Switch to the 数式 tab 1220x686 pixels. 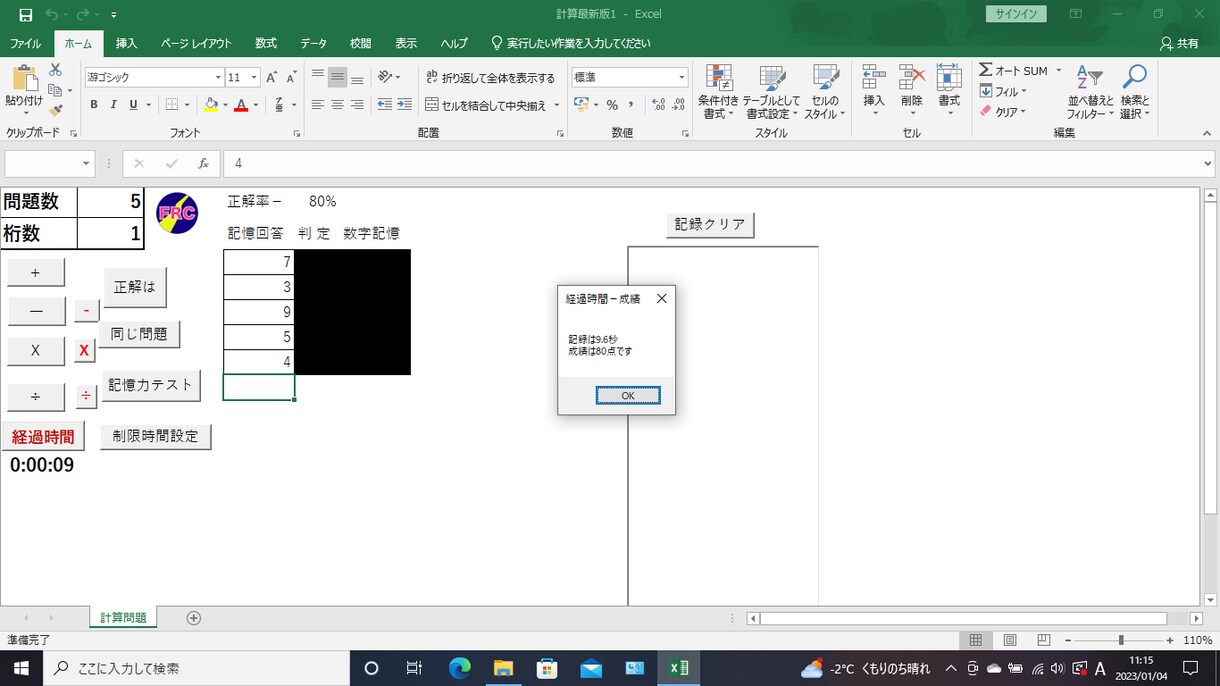pos(265,43)
